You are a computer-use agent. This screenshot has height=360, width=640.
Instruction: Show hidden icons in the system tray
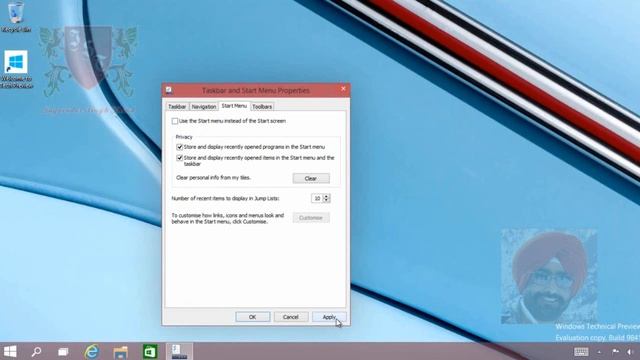(599, 352)
